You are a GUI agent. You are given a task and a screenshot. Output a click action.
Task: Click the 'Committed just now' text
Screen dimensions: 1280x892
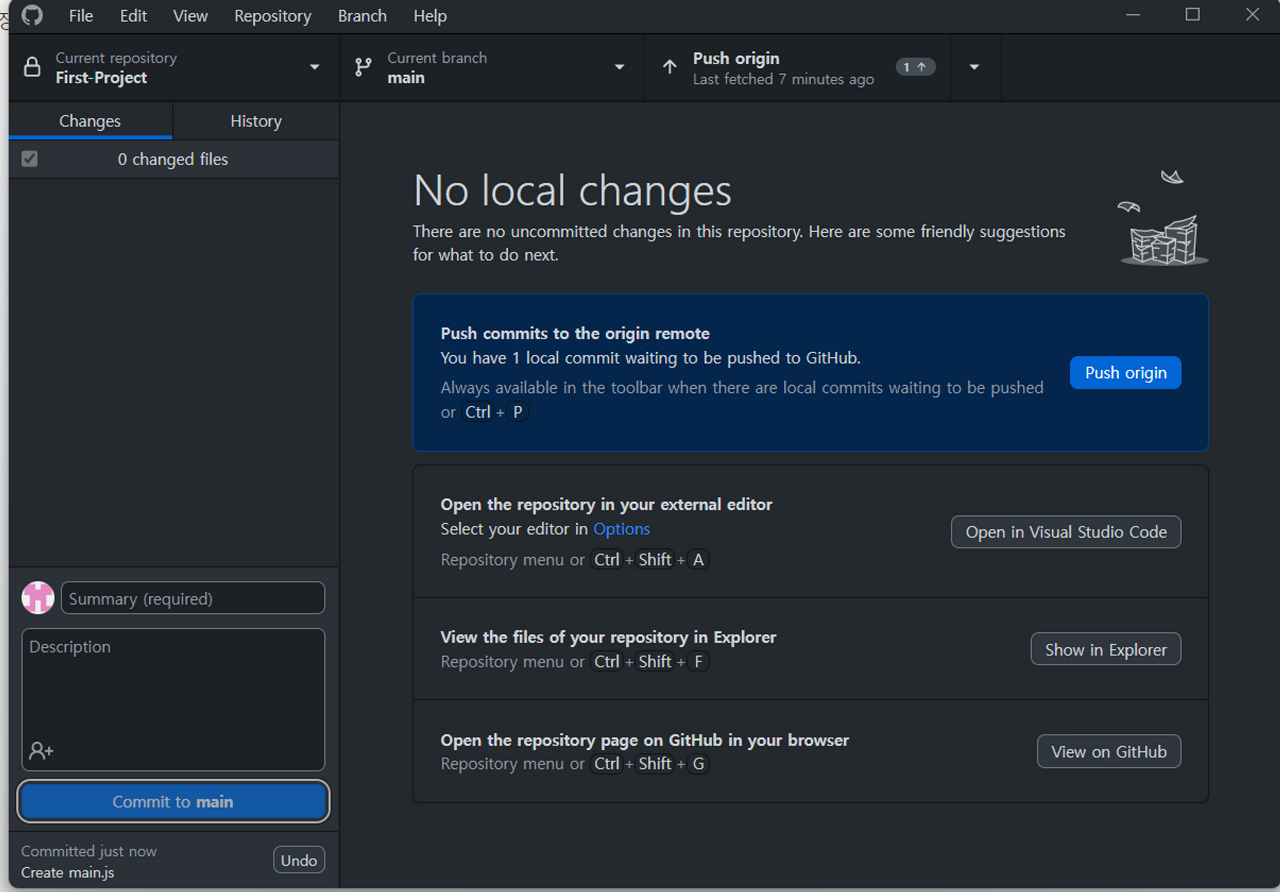(89, 852)
